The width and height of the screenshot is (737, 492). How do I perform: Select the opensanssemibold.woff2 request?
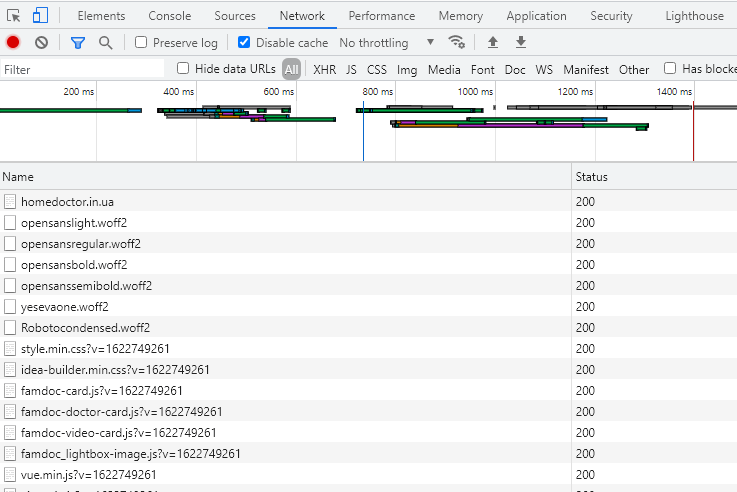coord(368,286)
